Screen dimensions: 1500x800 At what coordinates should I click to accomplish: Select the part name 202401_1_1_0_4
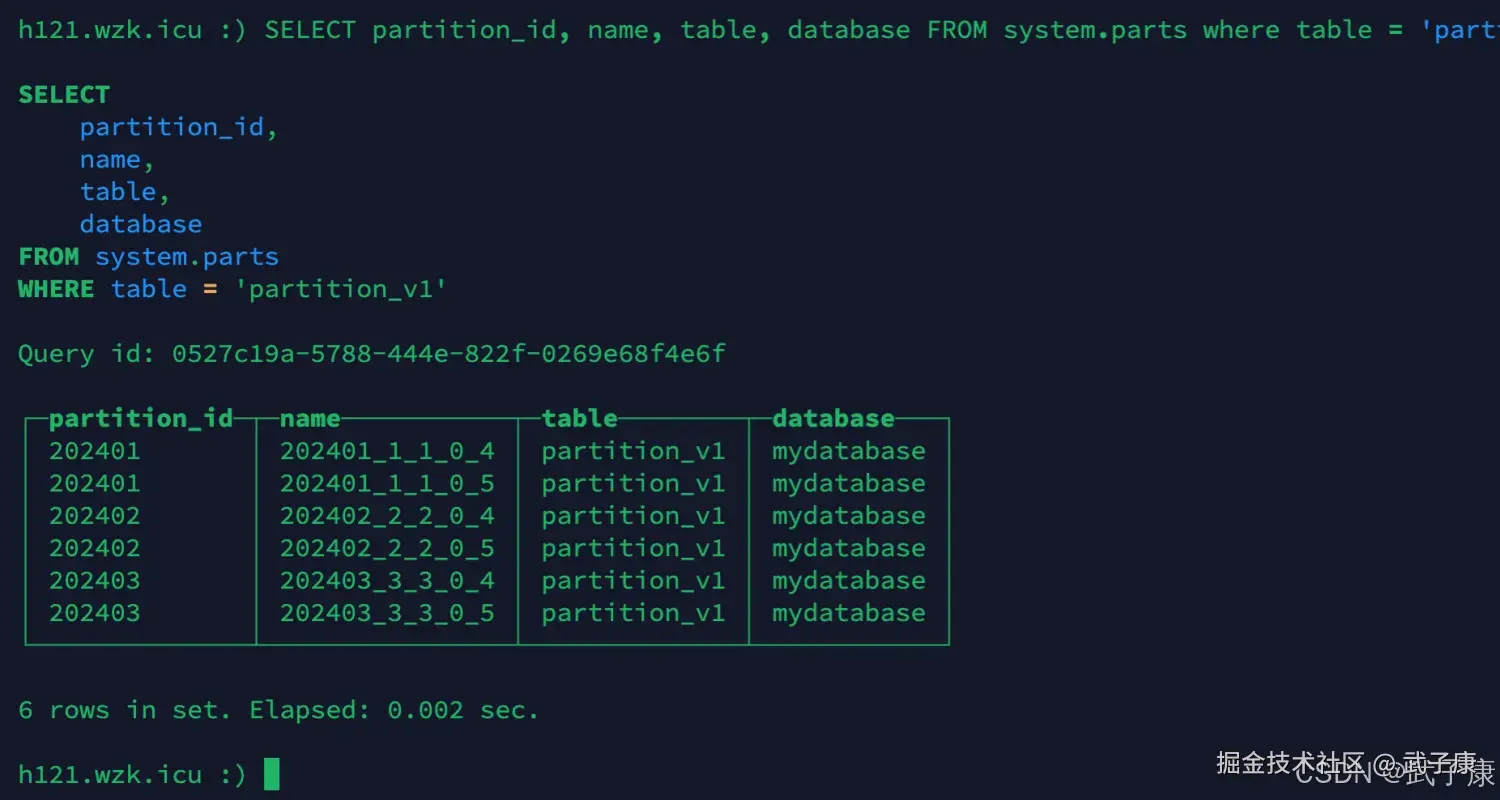[x=387, y=451]
